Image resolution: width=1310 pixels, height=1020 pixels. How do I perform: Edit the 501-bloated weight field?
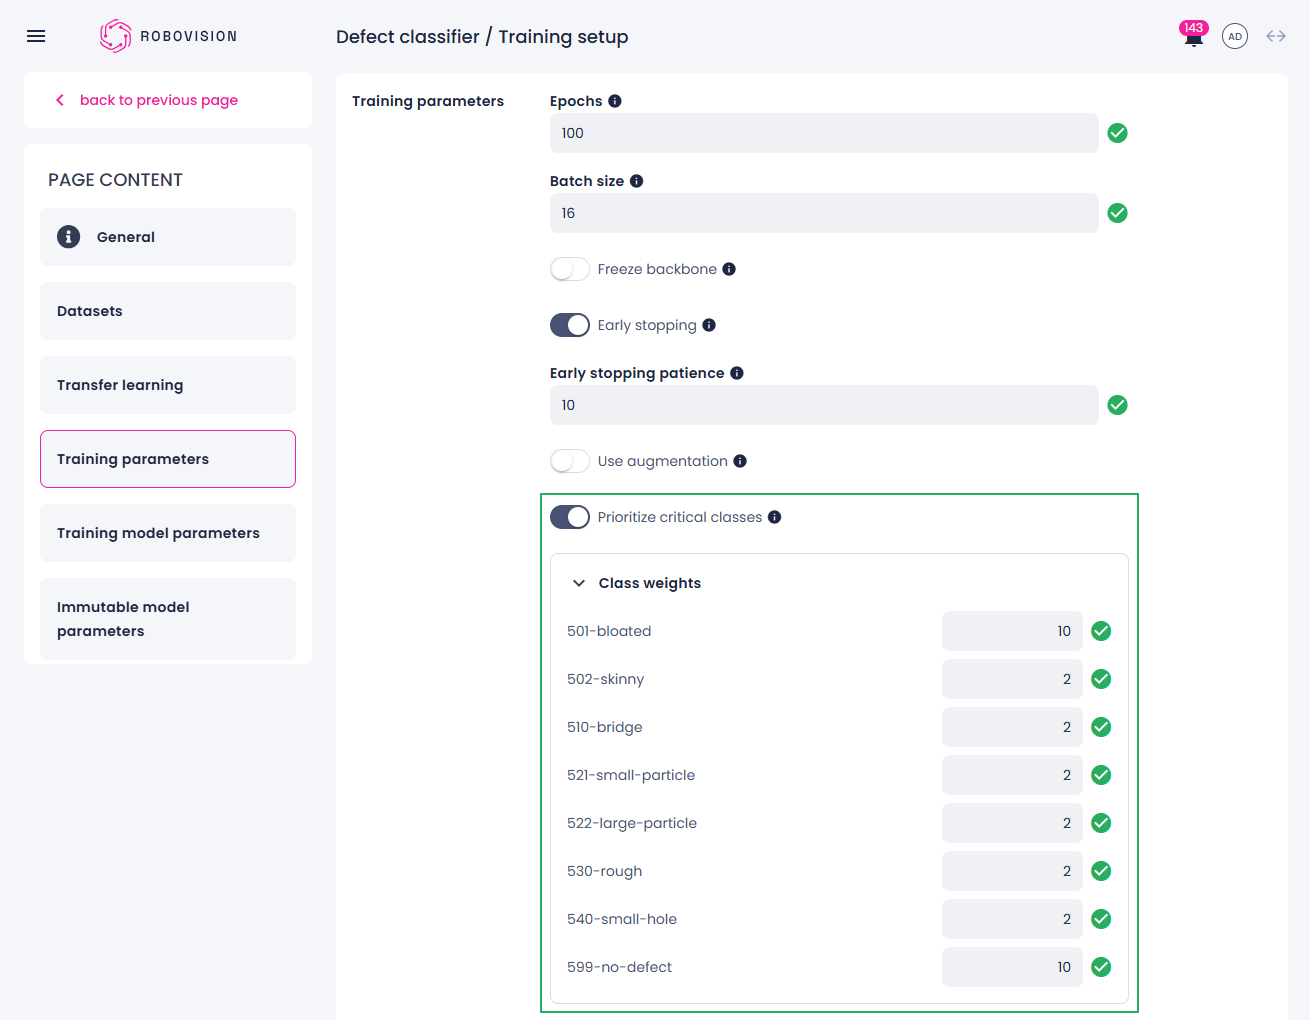coord(1012,631)
